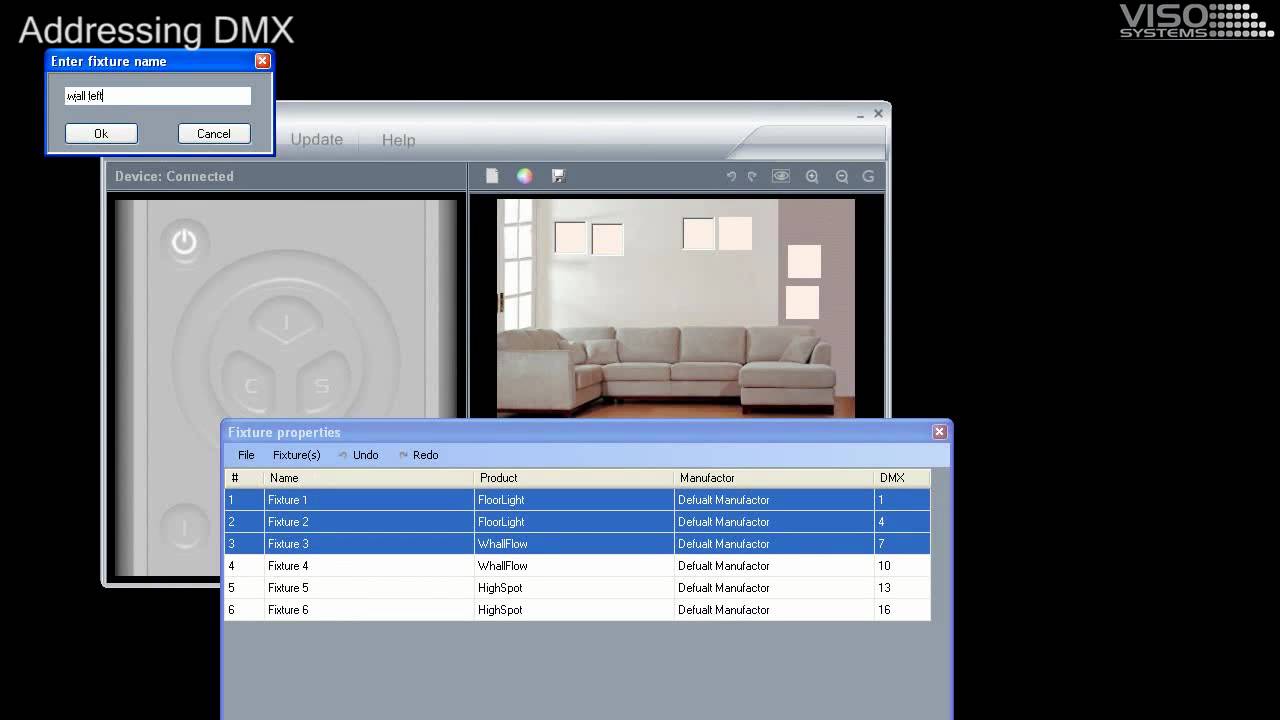Toggle the eye preview icon

(x=781, y=176)
